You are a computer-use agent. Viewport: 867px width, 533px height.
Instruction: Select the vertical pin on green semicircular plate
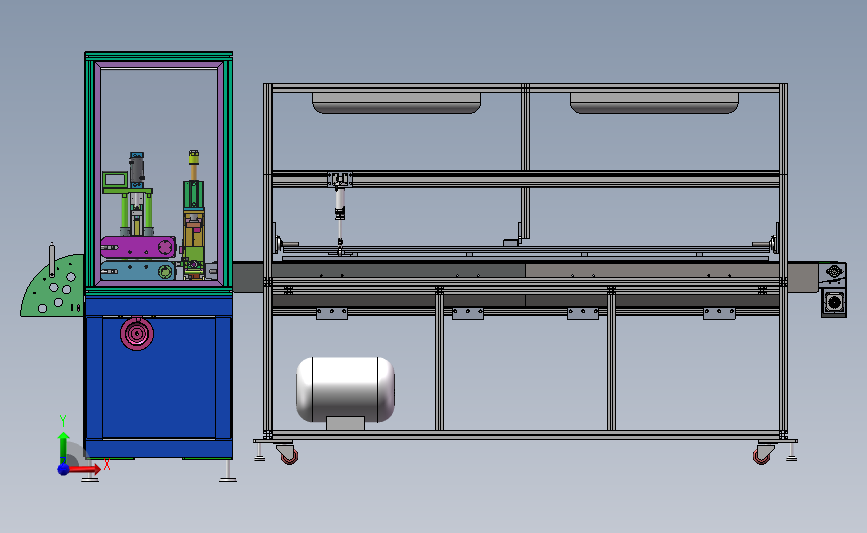52,259
